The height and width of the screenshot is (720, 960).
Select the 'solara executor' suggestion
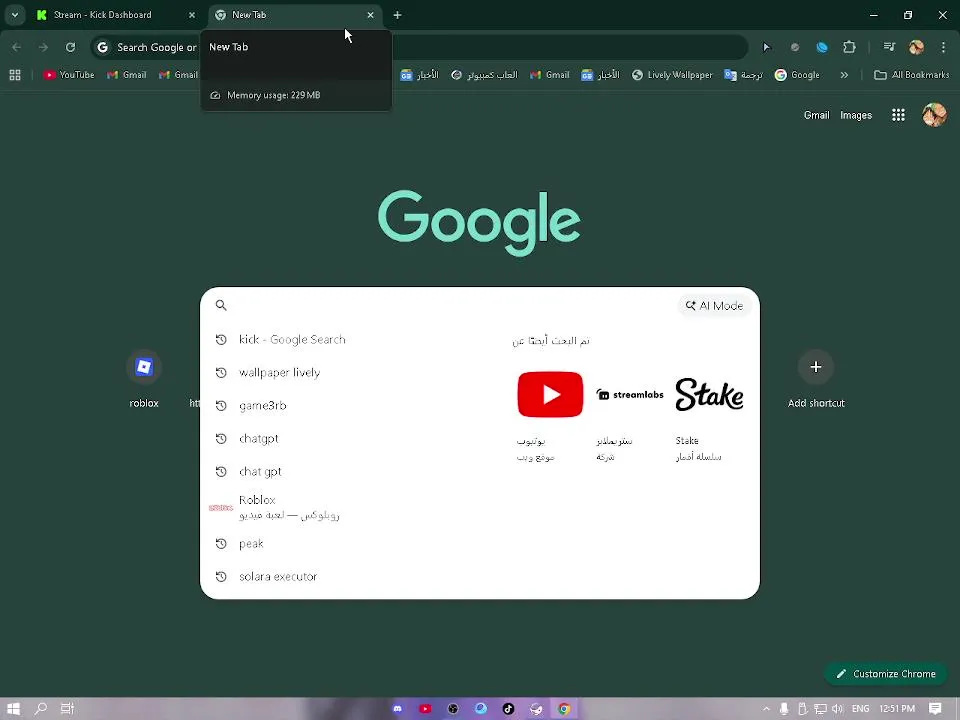tap(278, 577)
